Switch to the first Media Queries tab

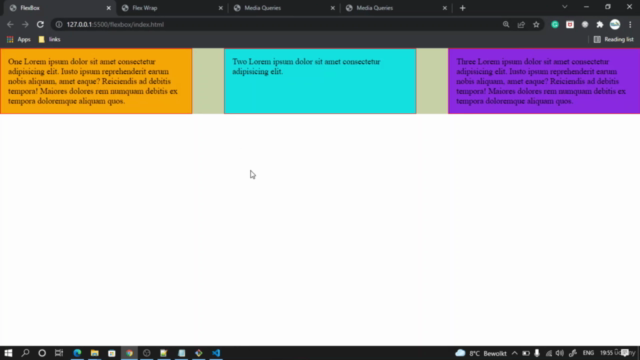(284, 8)
